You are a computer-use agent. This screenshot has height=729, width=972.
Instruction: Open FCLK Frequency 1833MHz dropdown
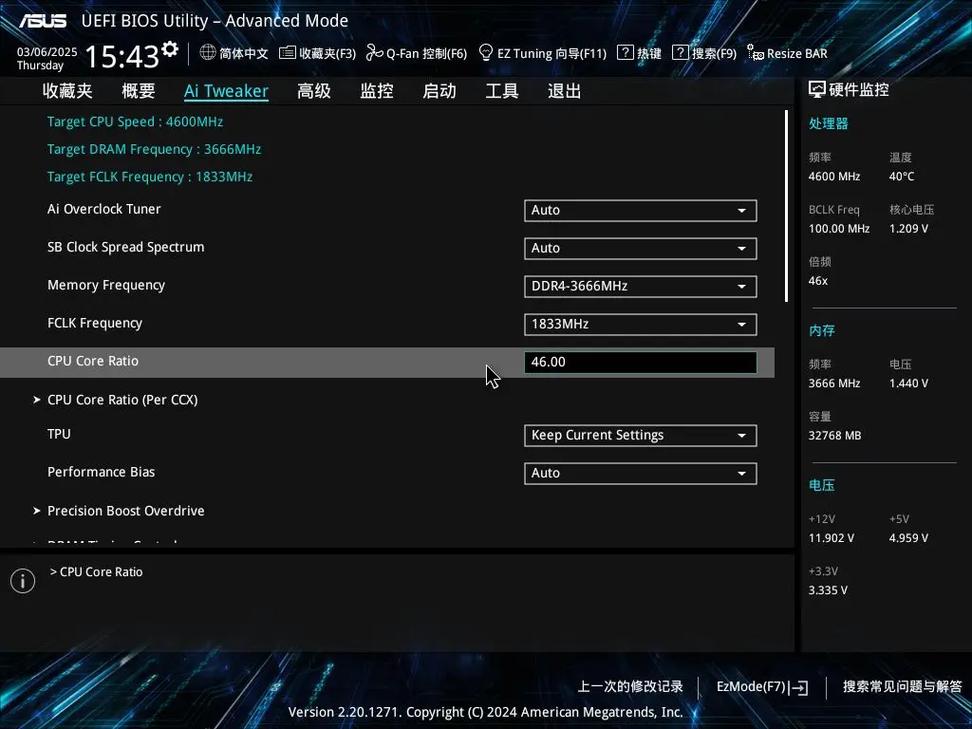(640, 324)
